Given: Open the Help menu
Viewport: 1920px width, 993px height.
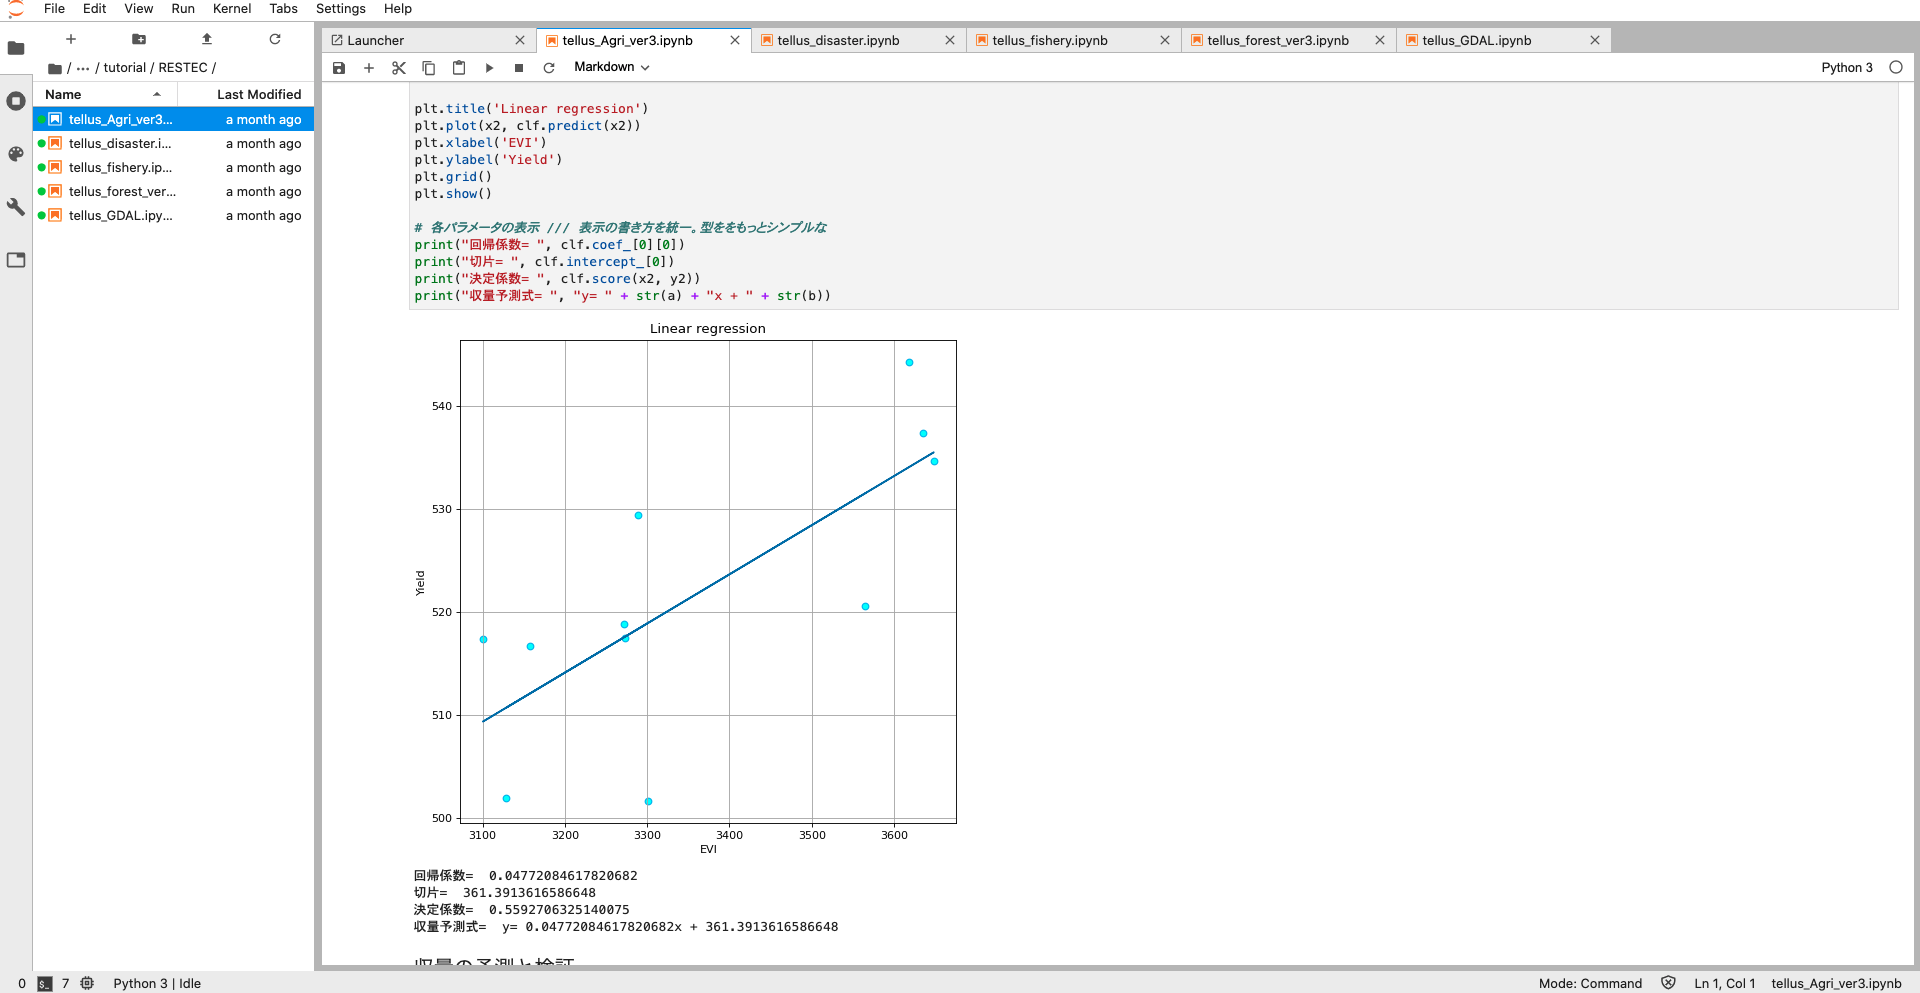Looking at the screenshot, I should (398, 9).
